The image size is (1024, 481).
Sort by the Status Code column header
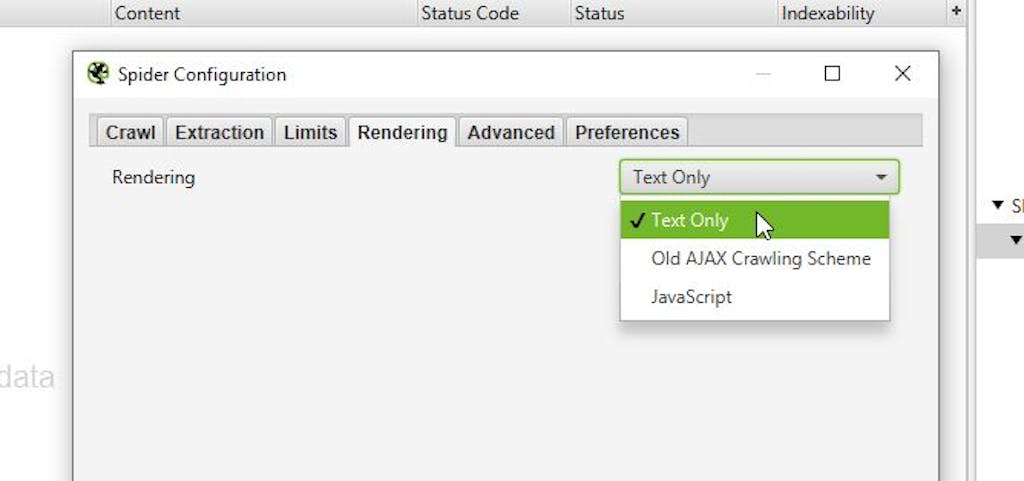(x=470, y=13)
